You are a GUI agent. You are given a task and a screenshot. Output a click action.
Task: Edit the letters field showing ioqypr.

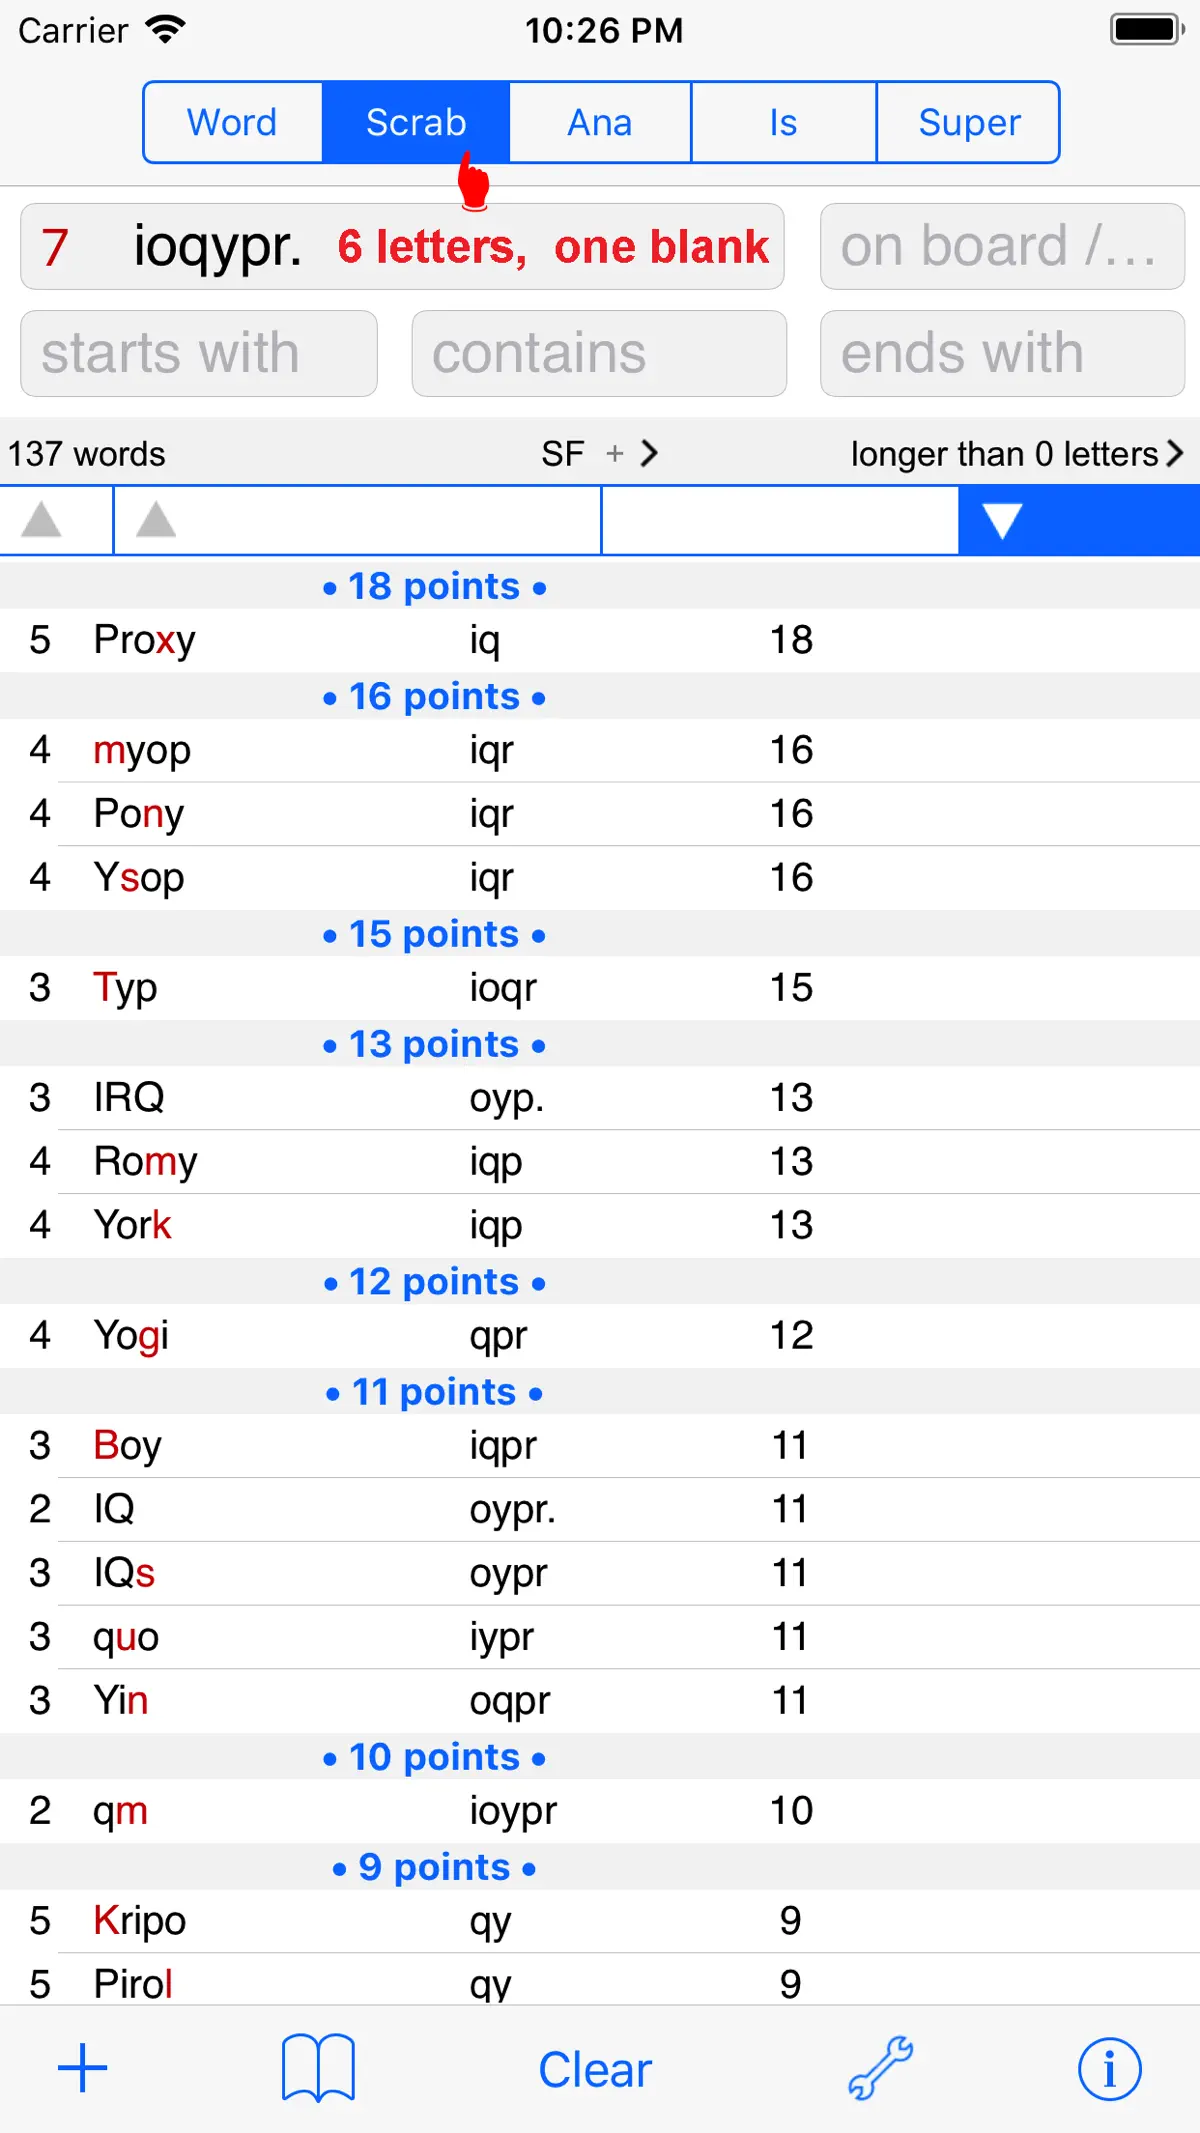pos(402,247)
